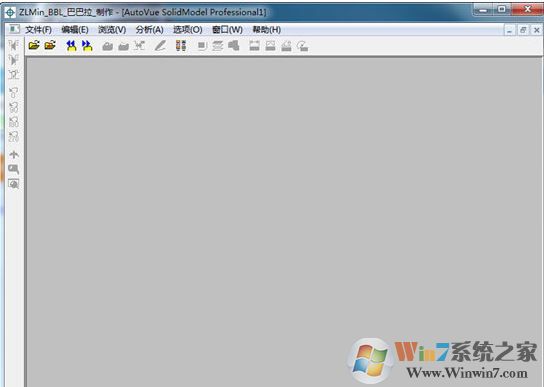Click the orange open-folder icon

coord(50,45)
